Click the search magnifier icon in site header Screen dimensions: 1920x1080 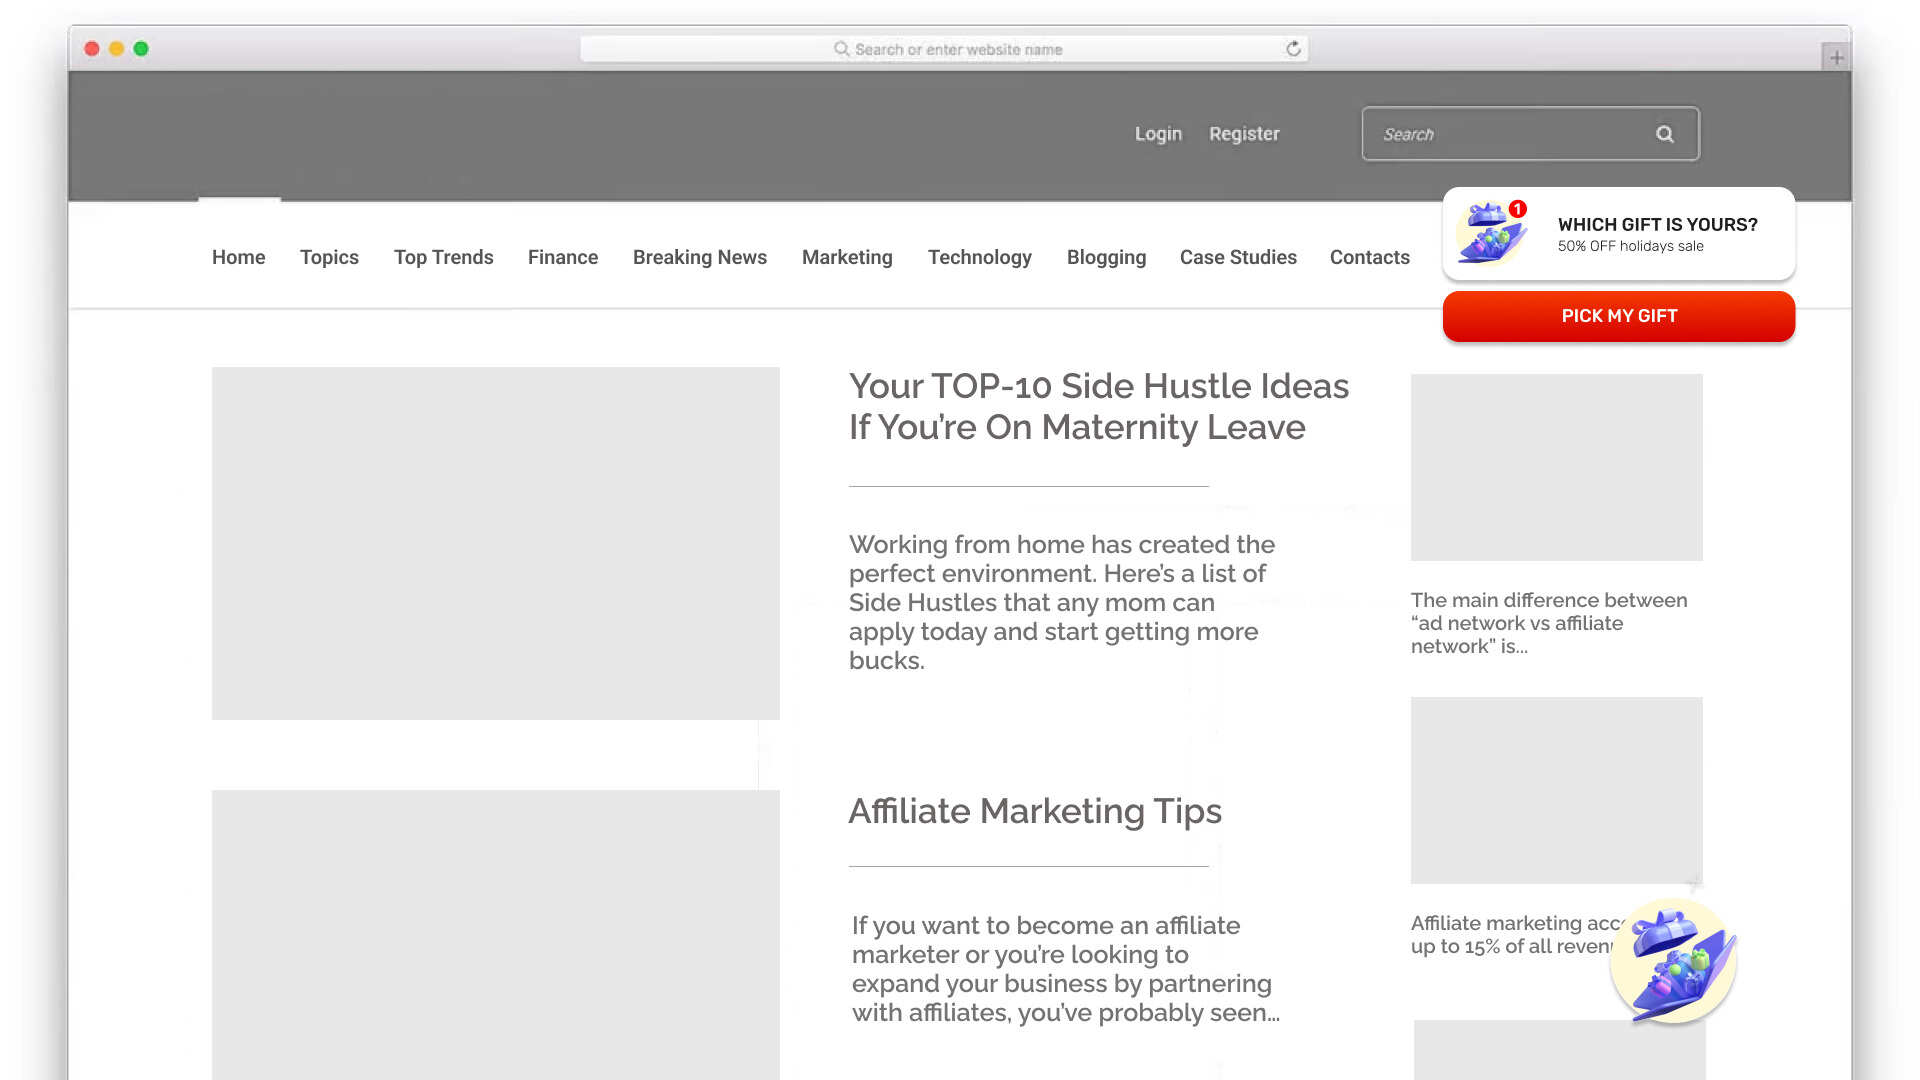click(x=1664, y=134)
